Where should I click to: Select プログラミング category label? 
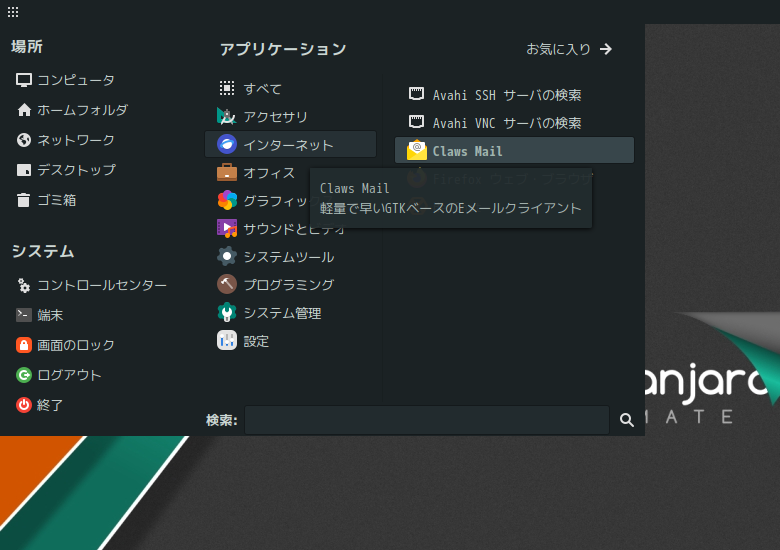[x=289, y=284]
